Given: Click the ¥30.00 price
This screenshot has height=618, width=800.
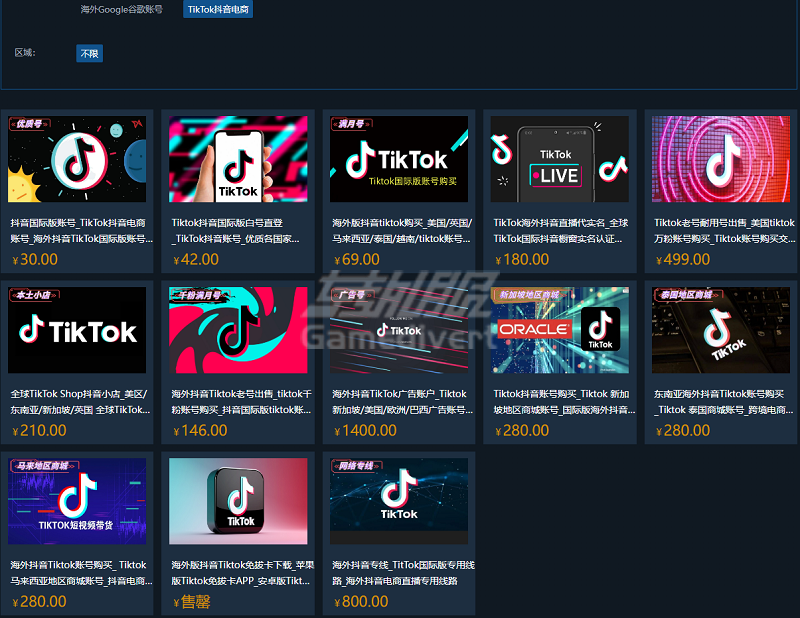Looking at the screenshot, I should coord(35,259).
